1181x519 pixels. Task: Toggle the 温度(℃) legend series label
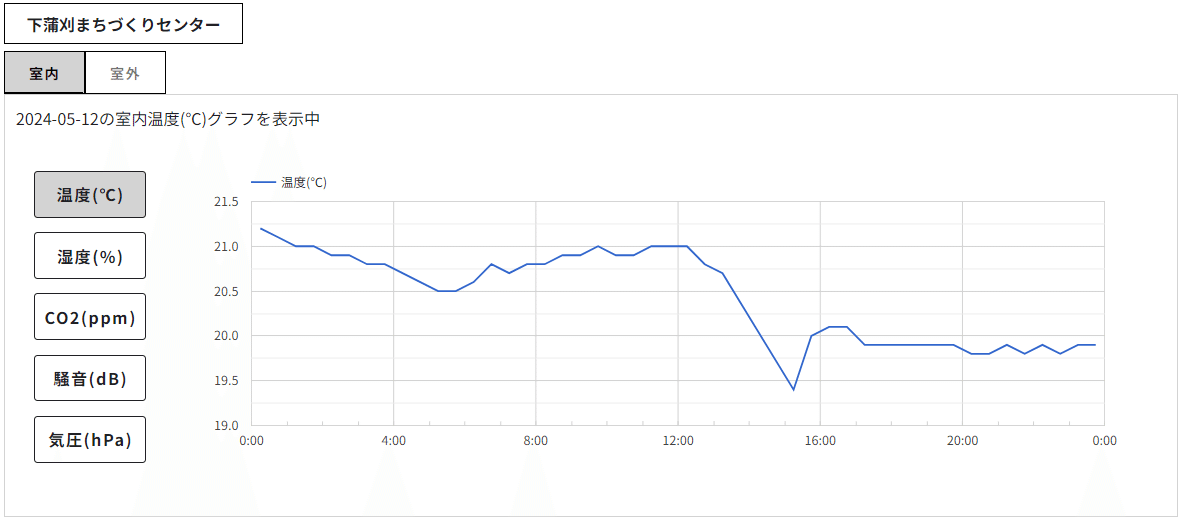(x=304, y=183)
